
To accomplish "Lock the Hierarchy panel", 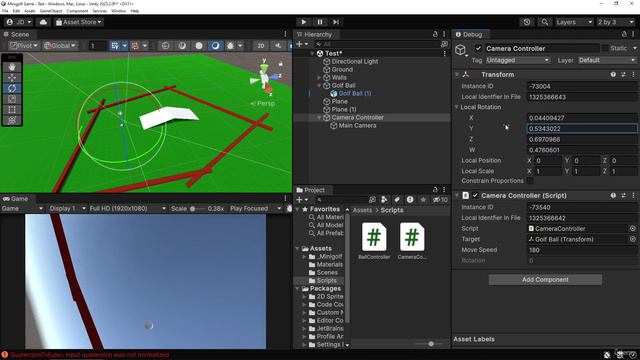I will point(435,34).
